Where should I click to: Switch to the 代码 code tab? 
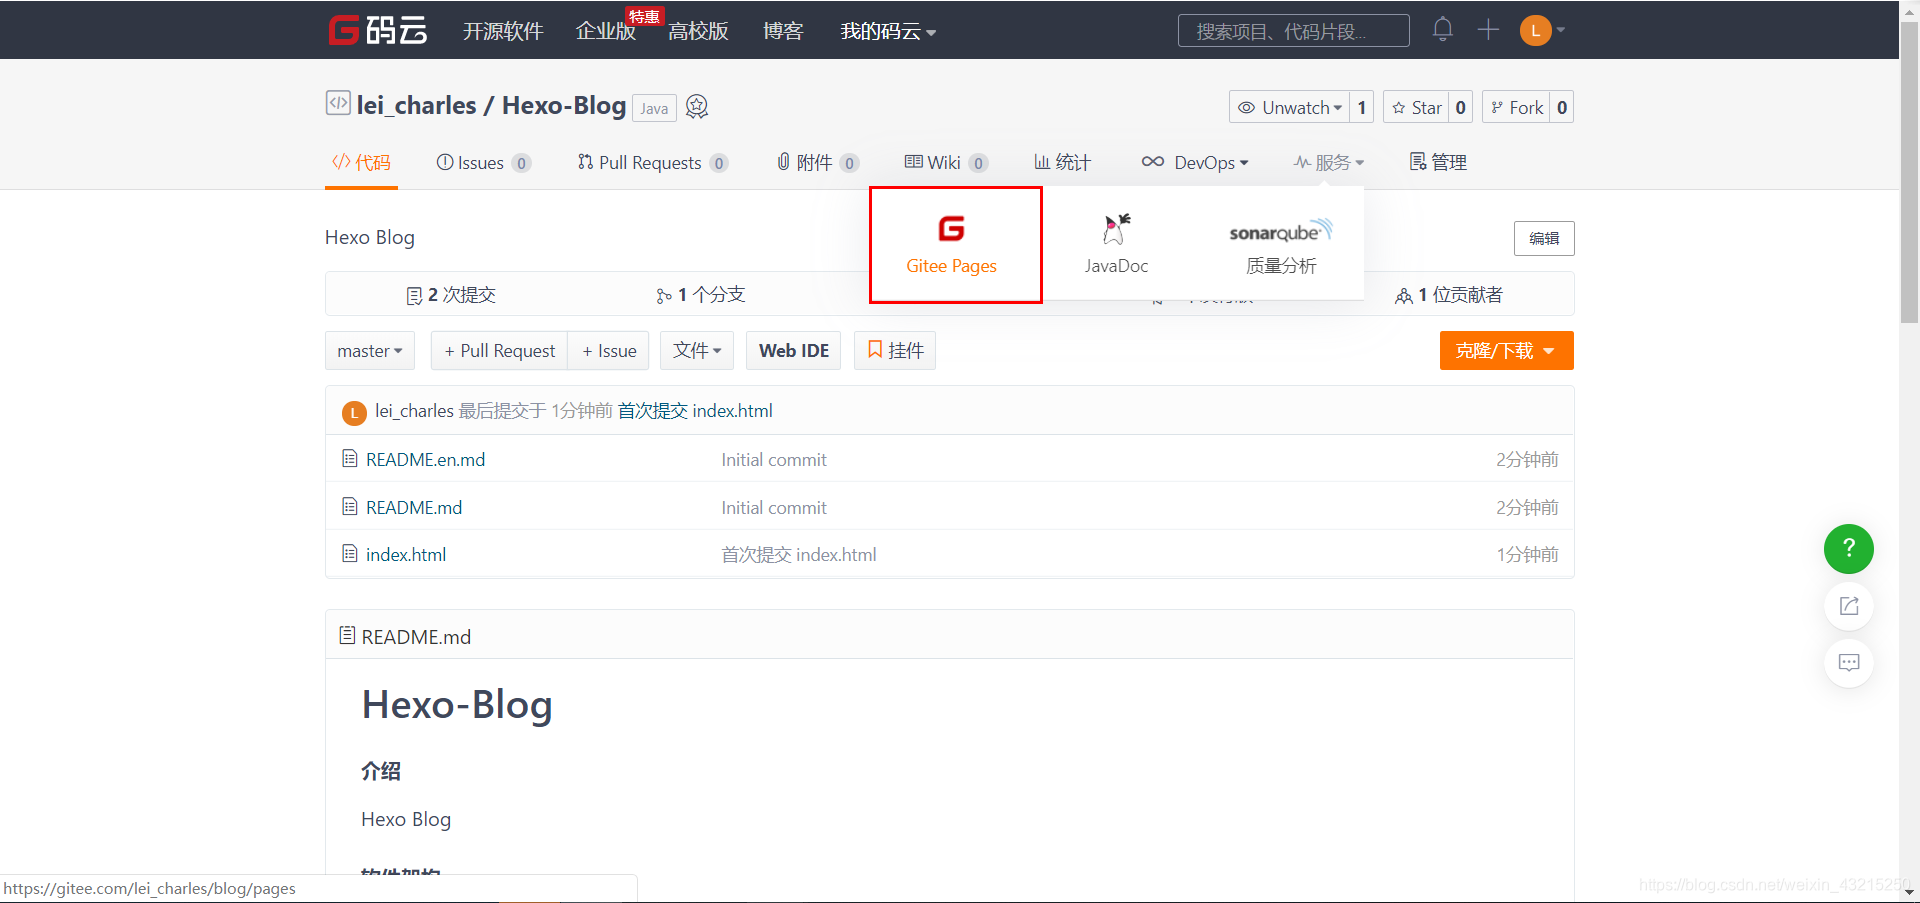pyautogui.click(x=361, y=162)
